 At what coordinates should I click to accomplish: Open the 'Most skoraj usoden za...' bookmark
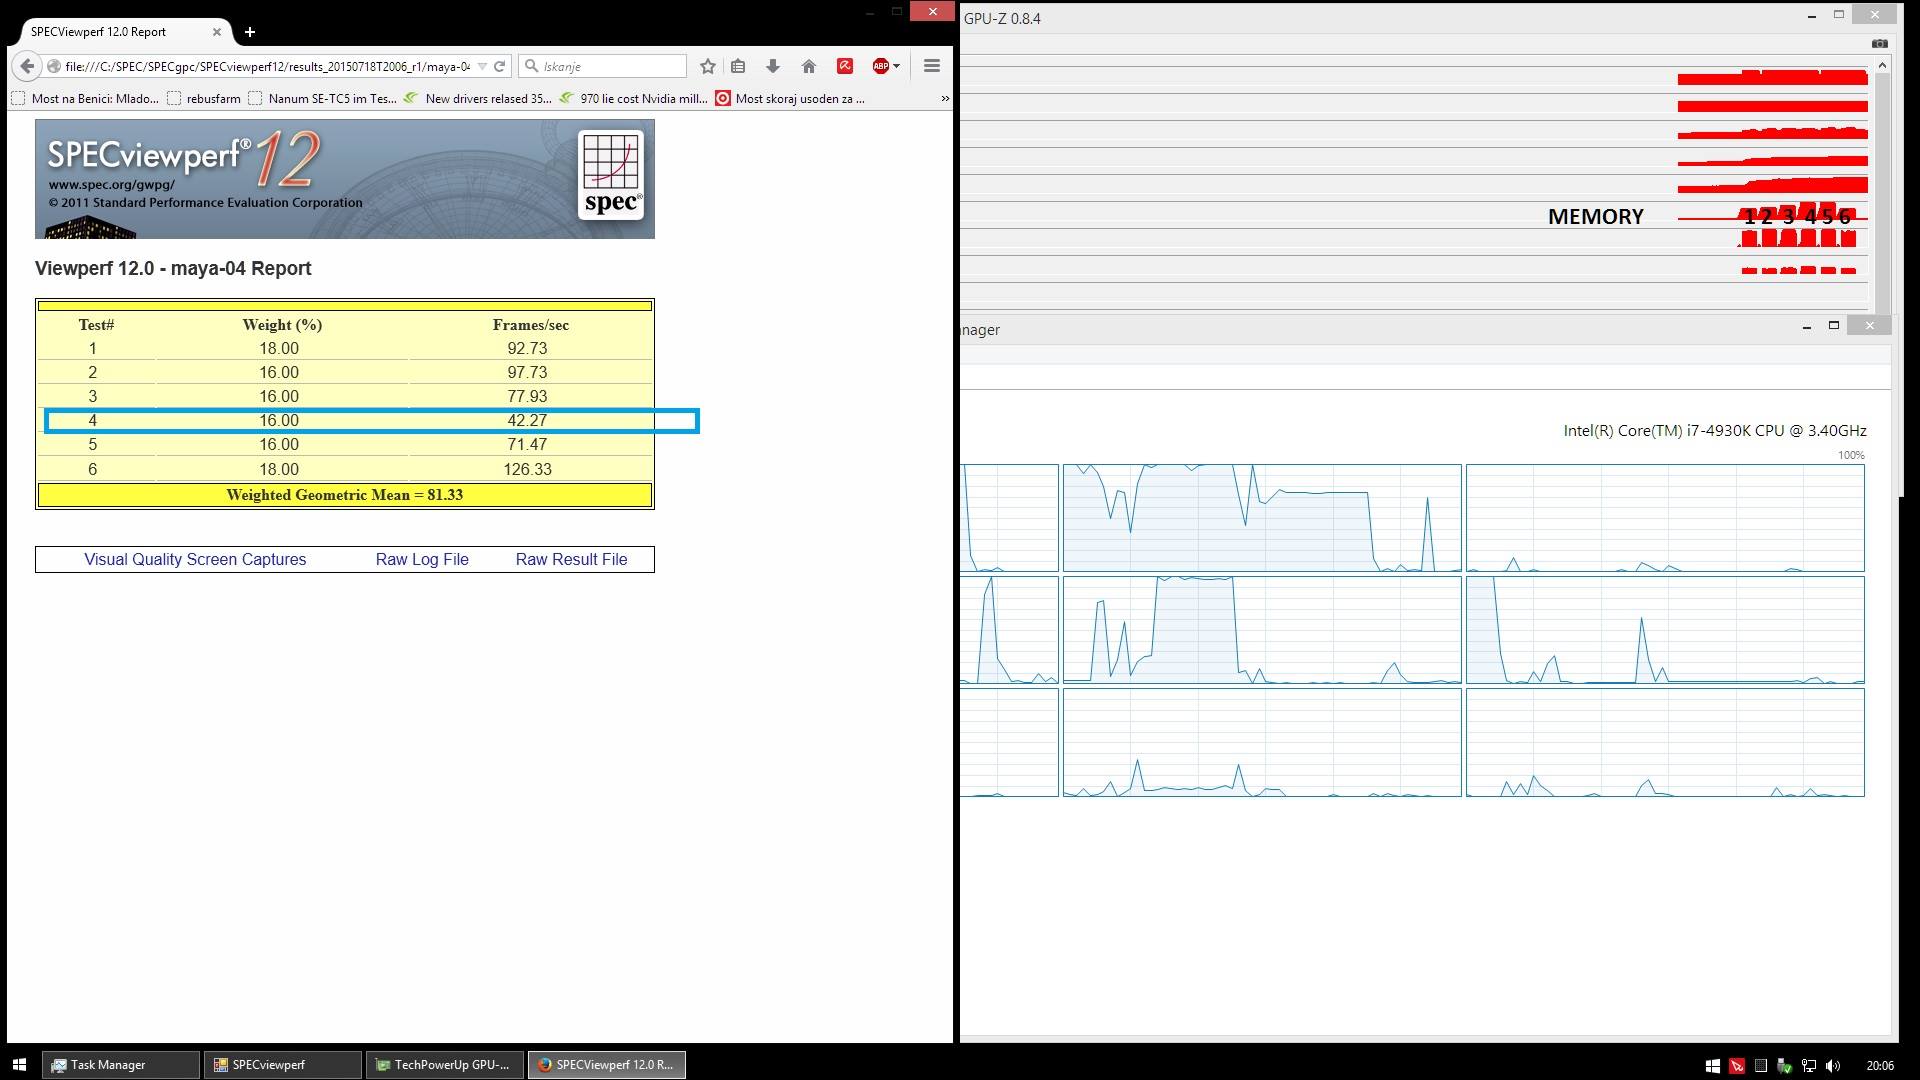pos(790,99)
